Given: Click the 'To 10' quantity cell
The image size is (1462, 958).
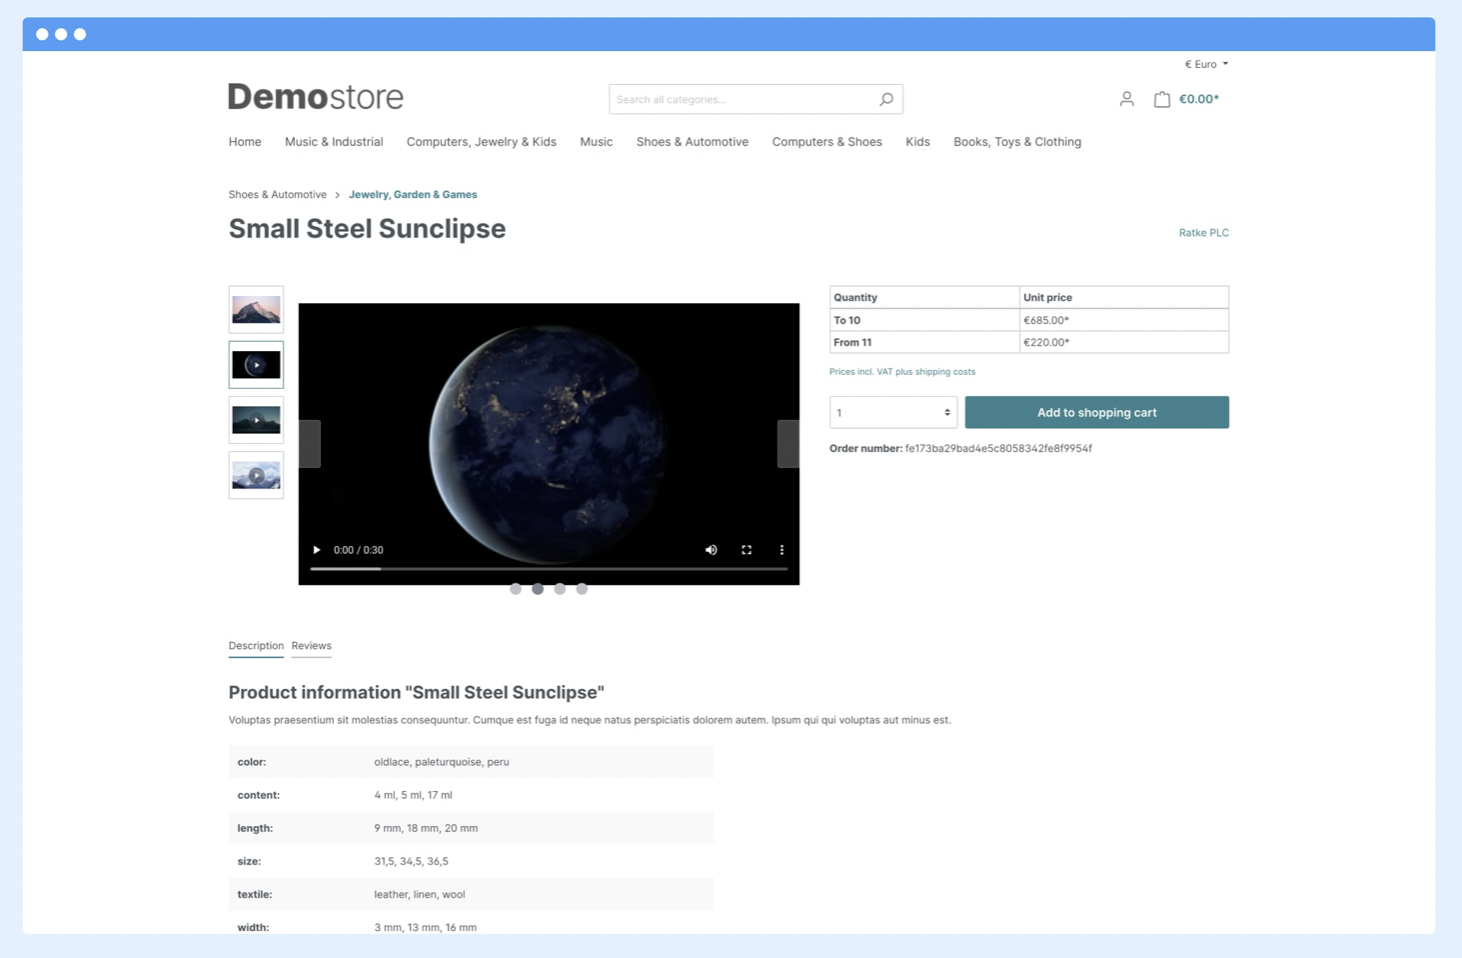Looking at the screenshot, I should [924, 320].
